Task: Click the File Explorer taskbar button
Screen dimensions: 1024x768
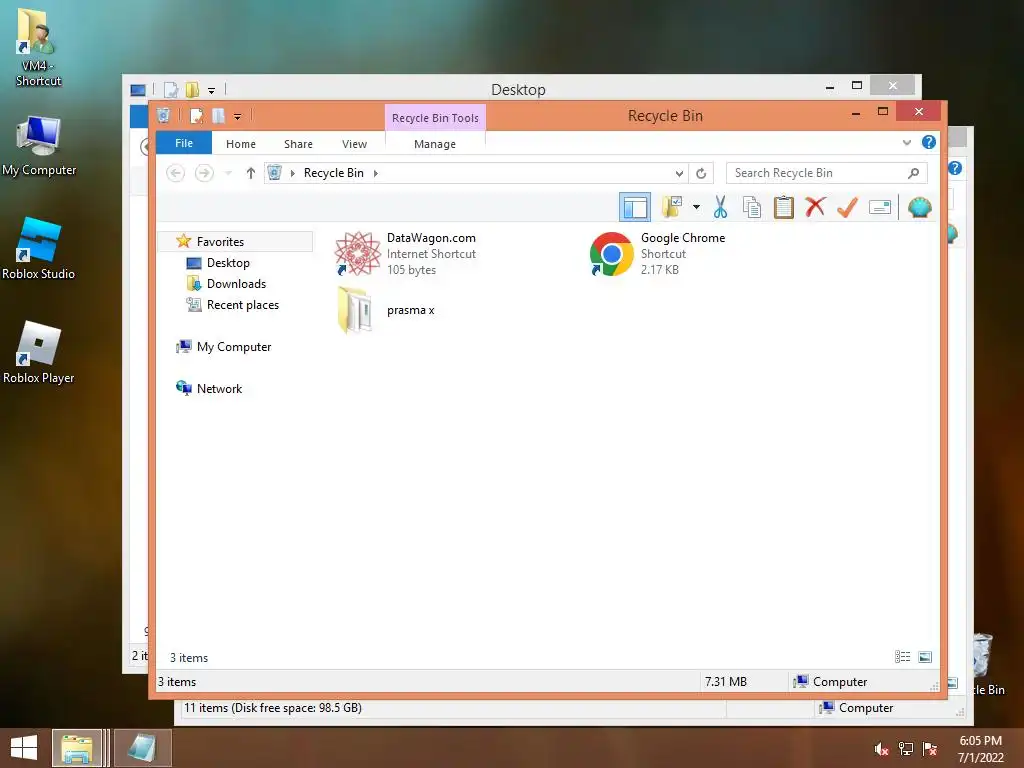Action: click(77, 748)
